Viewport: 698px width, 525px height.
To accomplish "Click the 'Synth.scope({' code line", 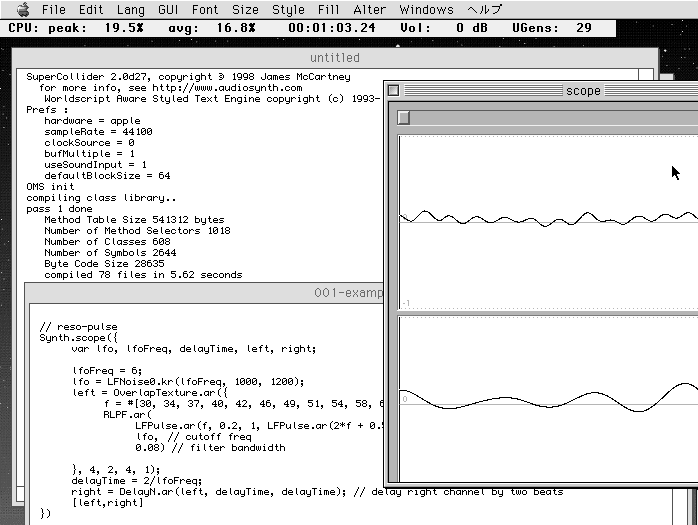I will point(78,338).
